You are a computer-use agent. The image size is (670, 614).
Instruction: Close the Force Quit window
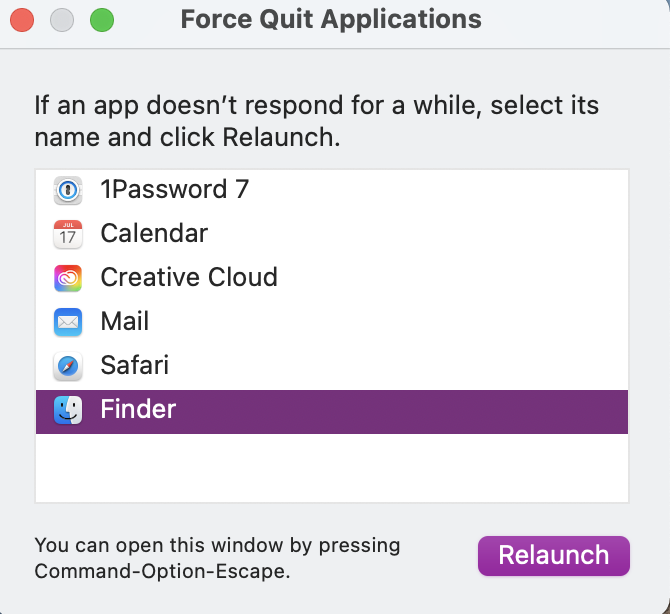pyautogui.click(x=22, y=19)
